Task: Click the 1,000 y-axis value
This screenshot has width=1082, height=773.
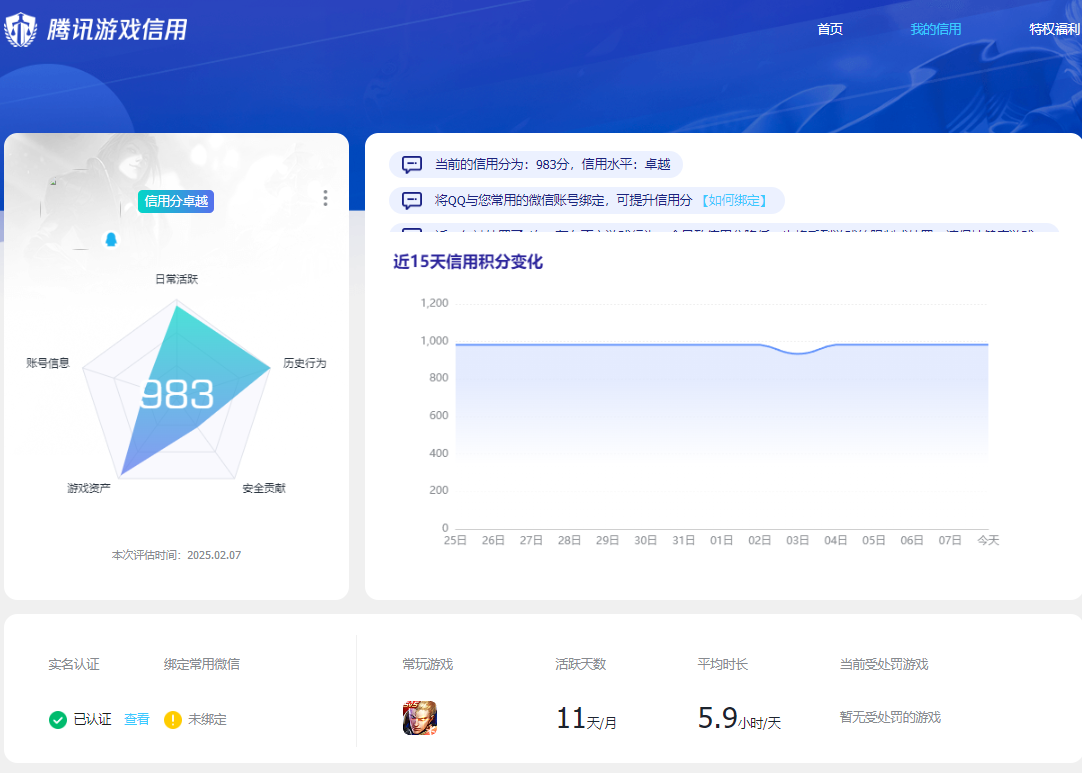Action: (434, 340)
